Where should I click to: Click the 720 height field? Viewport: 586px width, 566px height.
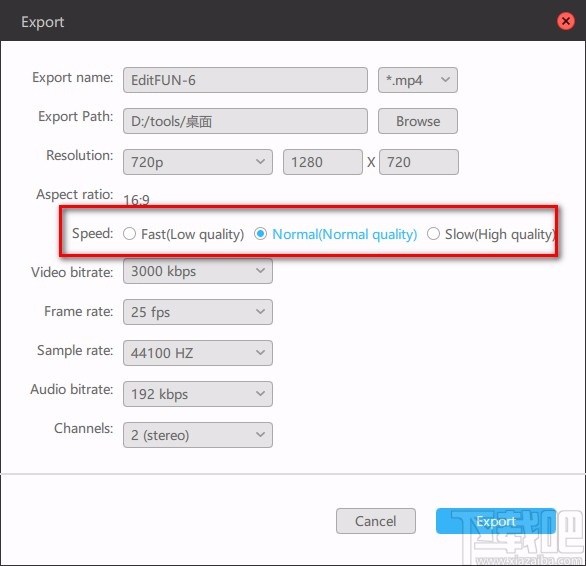pos(419,162)
